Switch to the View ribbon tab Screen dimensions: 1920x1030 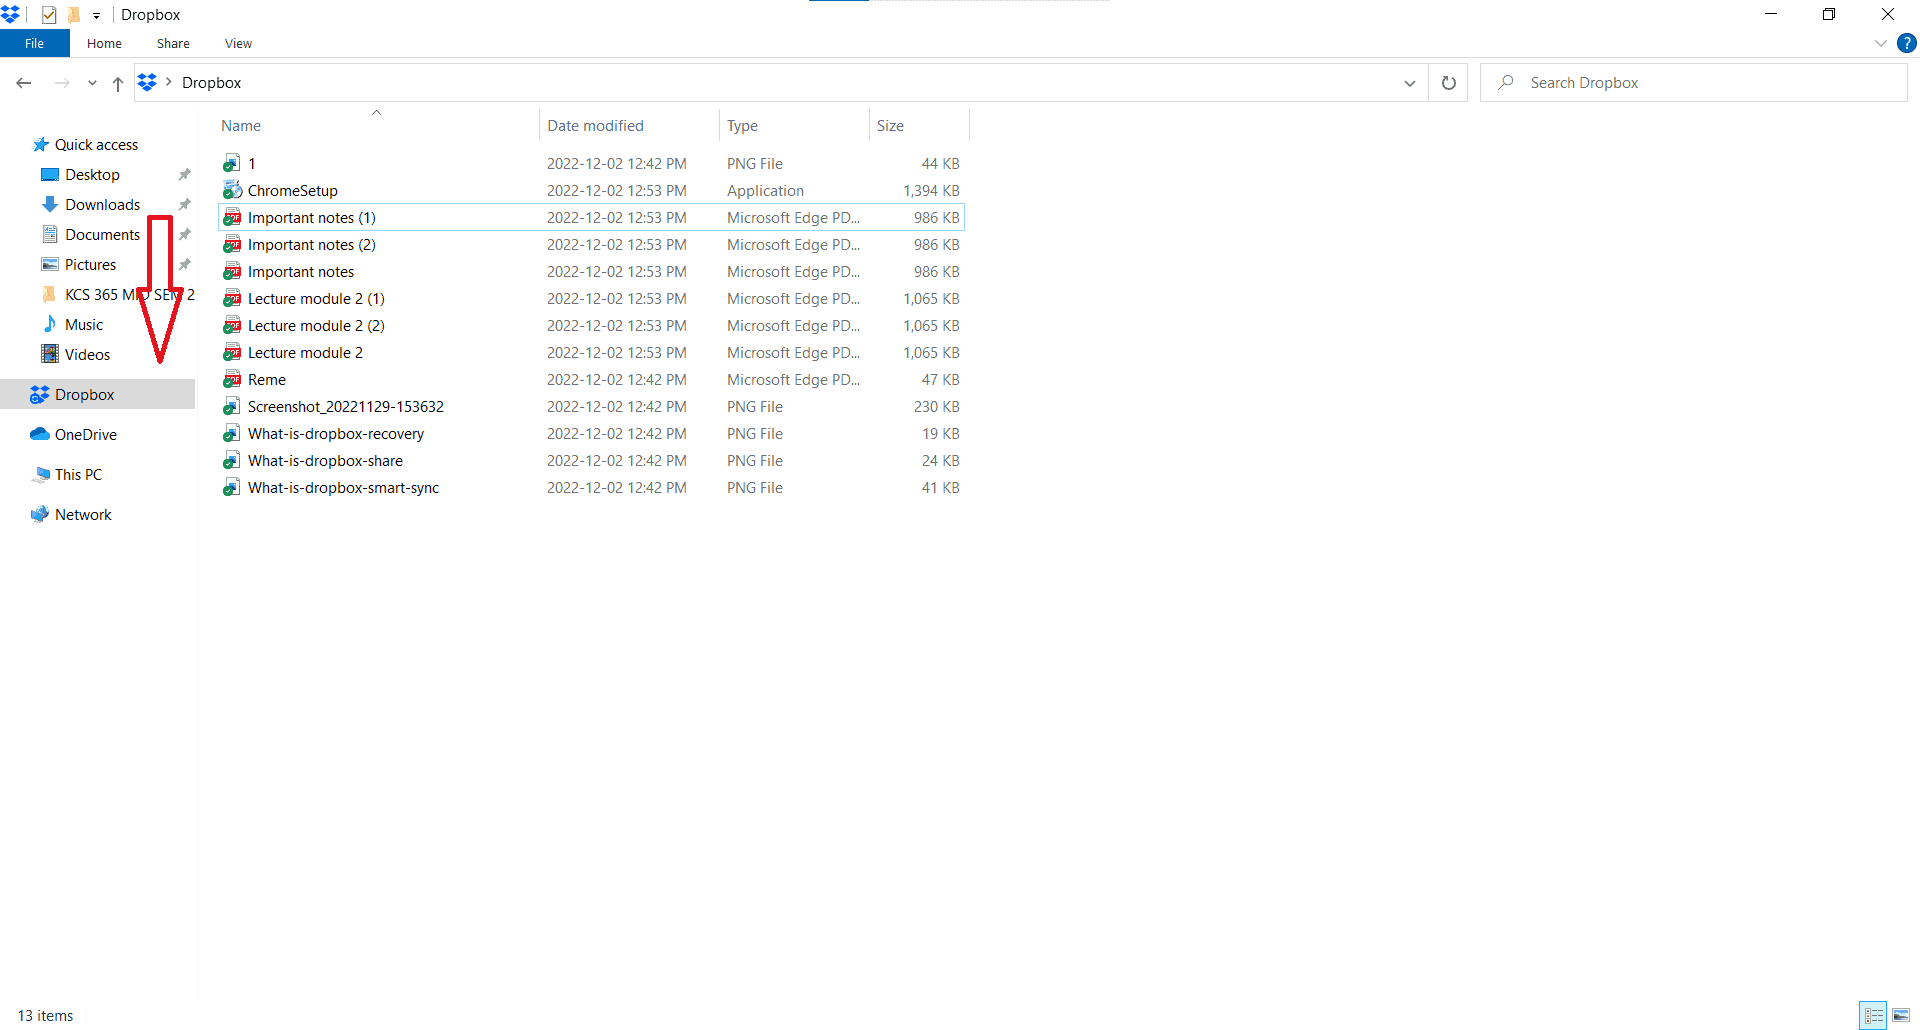click(x=237, y=43)
